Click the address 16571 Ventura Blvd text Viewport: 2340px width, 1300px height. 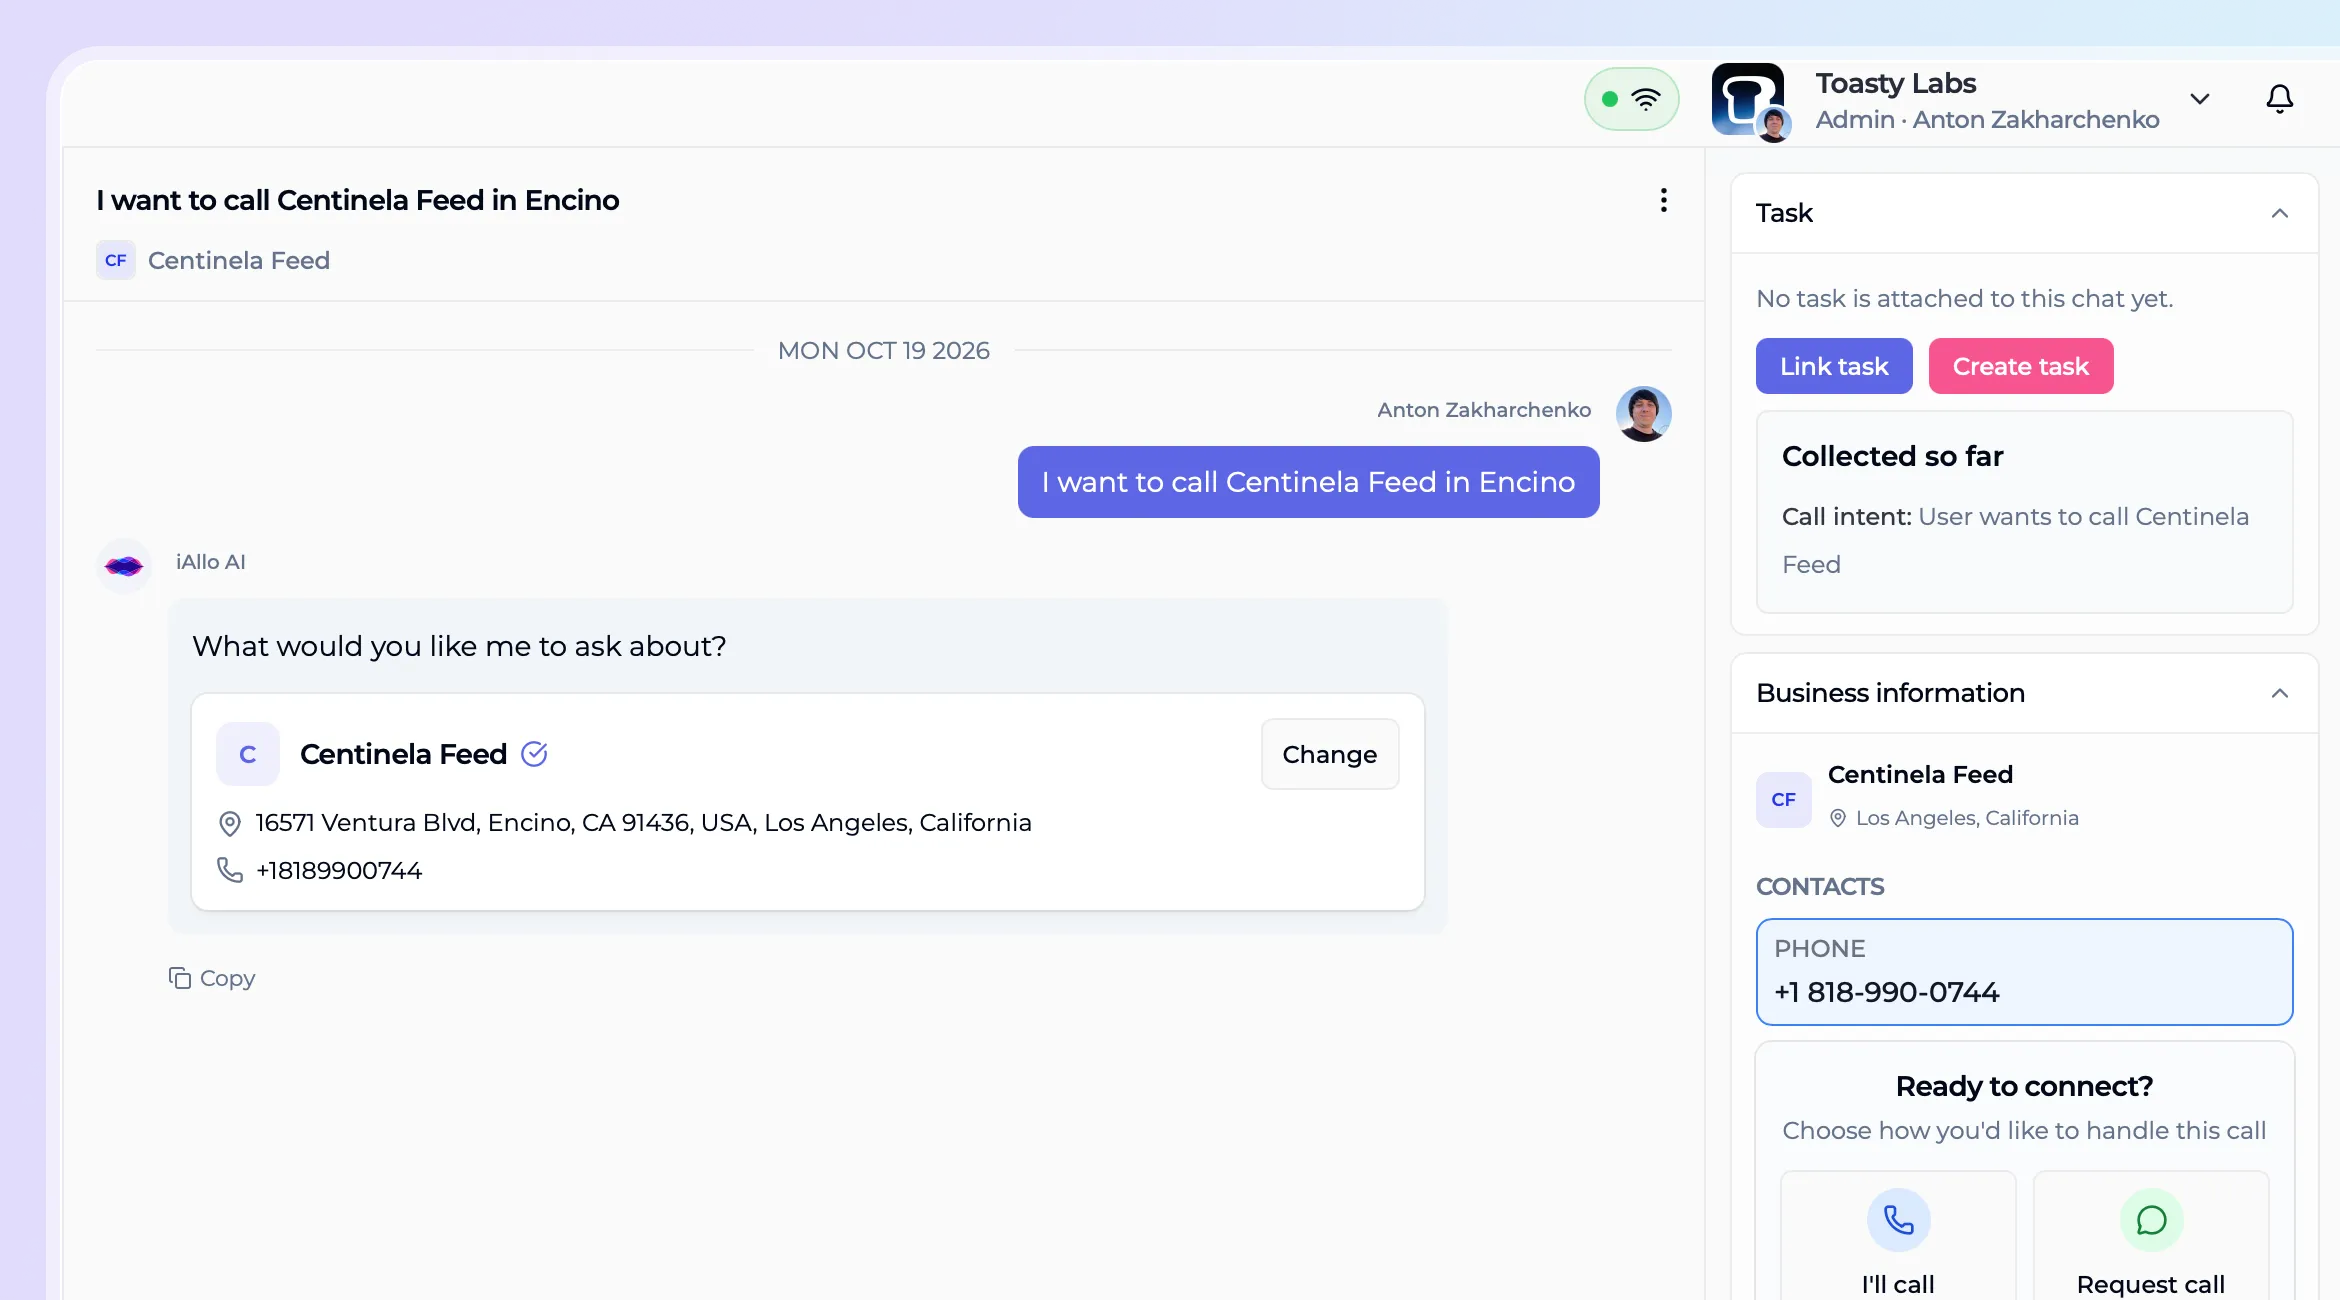643,823
